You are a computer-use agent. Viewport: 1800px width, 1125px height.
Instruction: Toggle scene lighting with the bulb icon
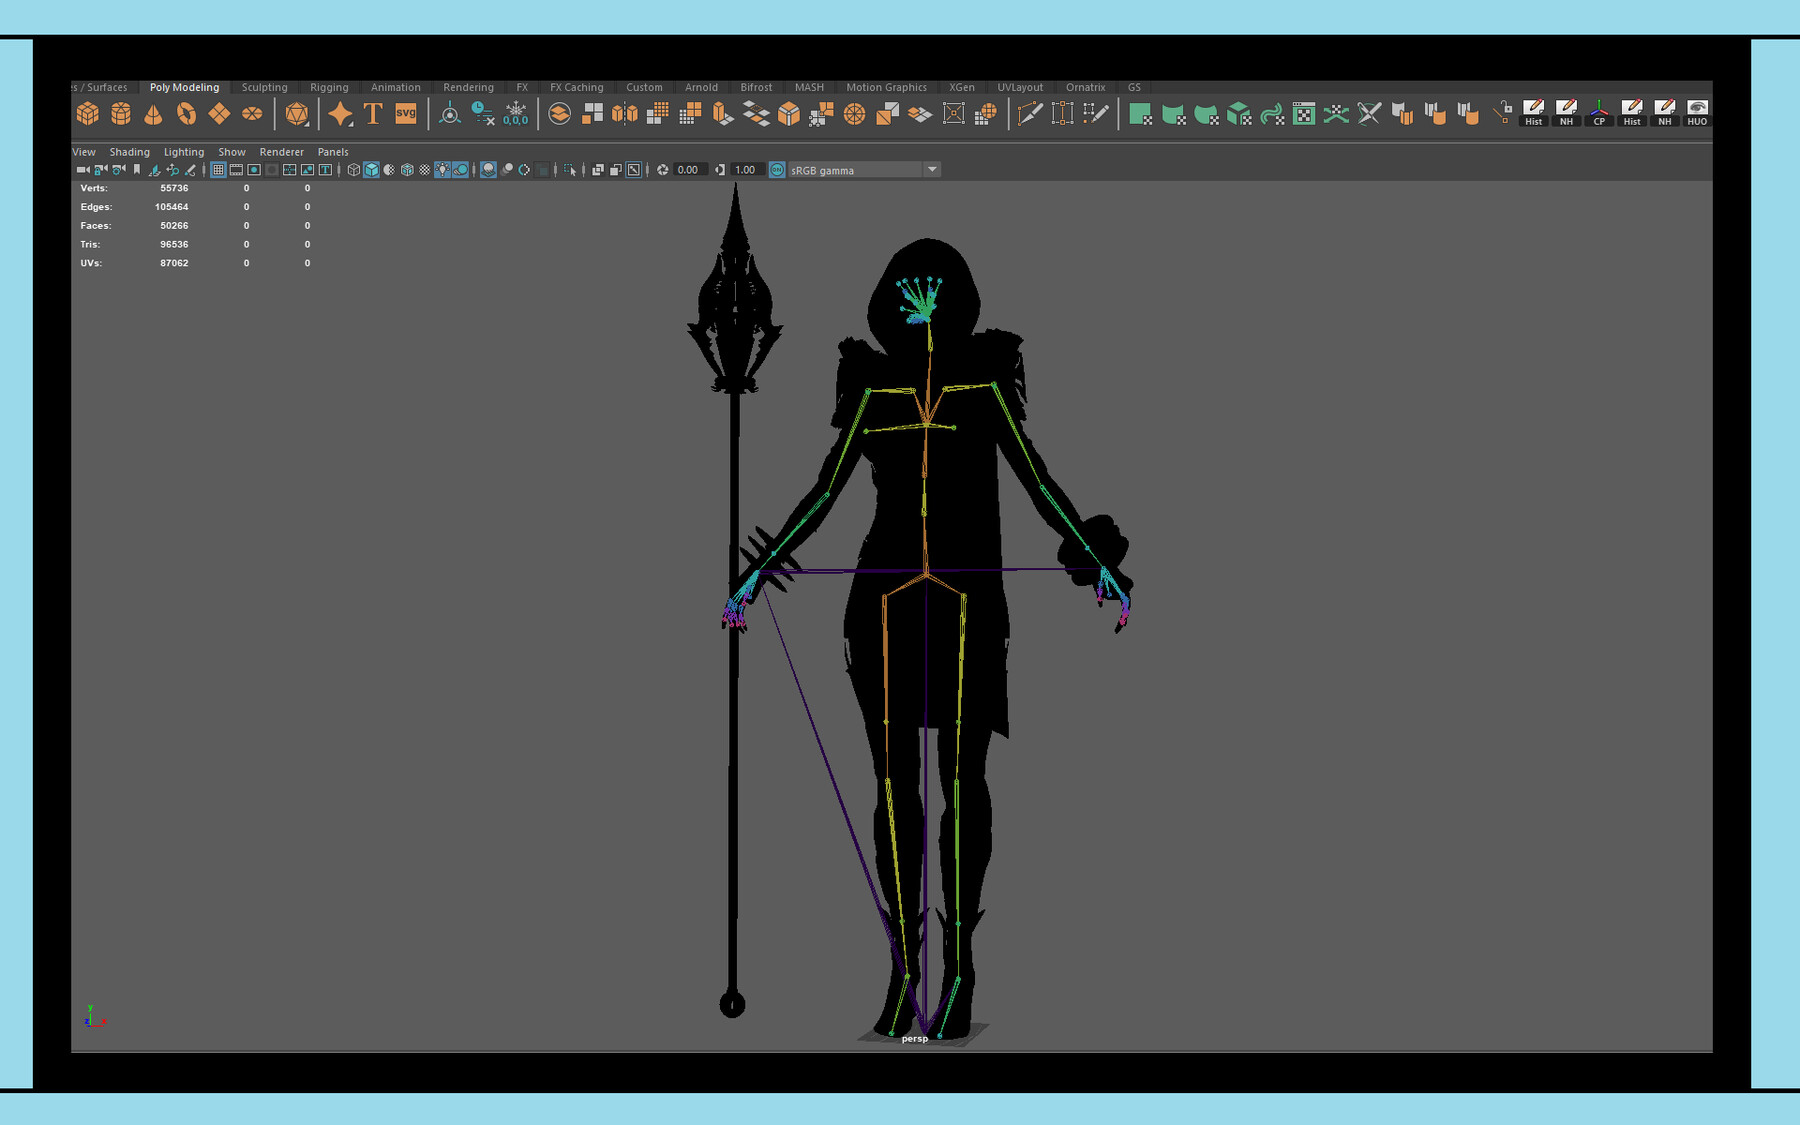(442, 169)
